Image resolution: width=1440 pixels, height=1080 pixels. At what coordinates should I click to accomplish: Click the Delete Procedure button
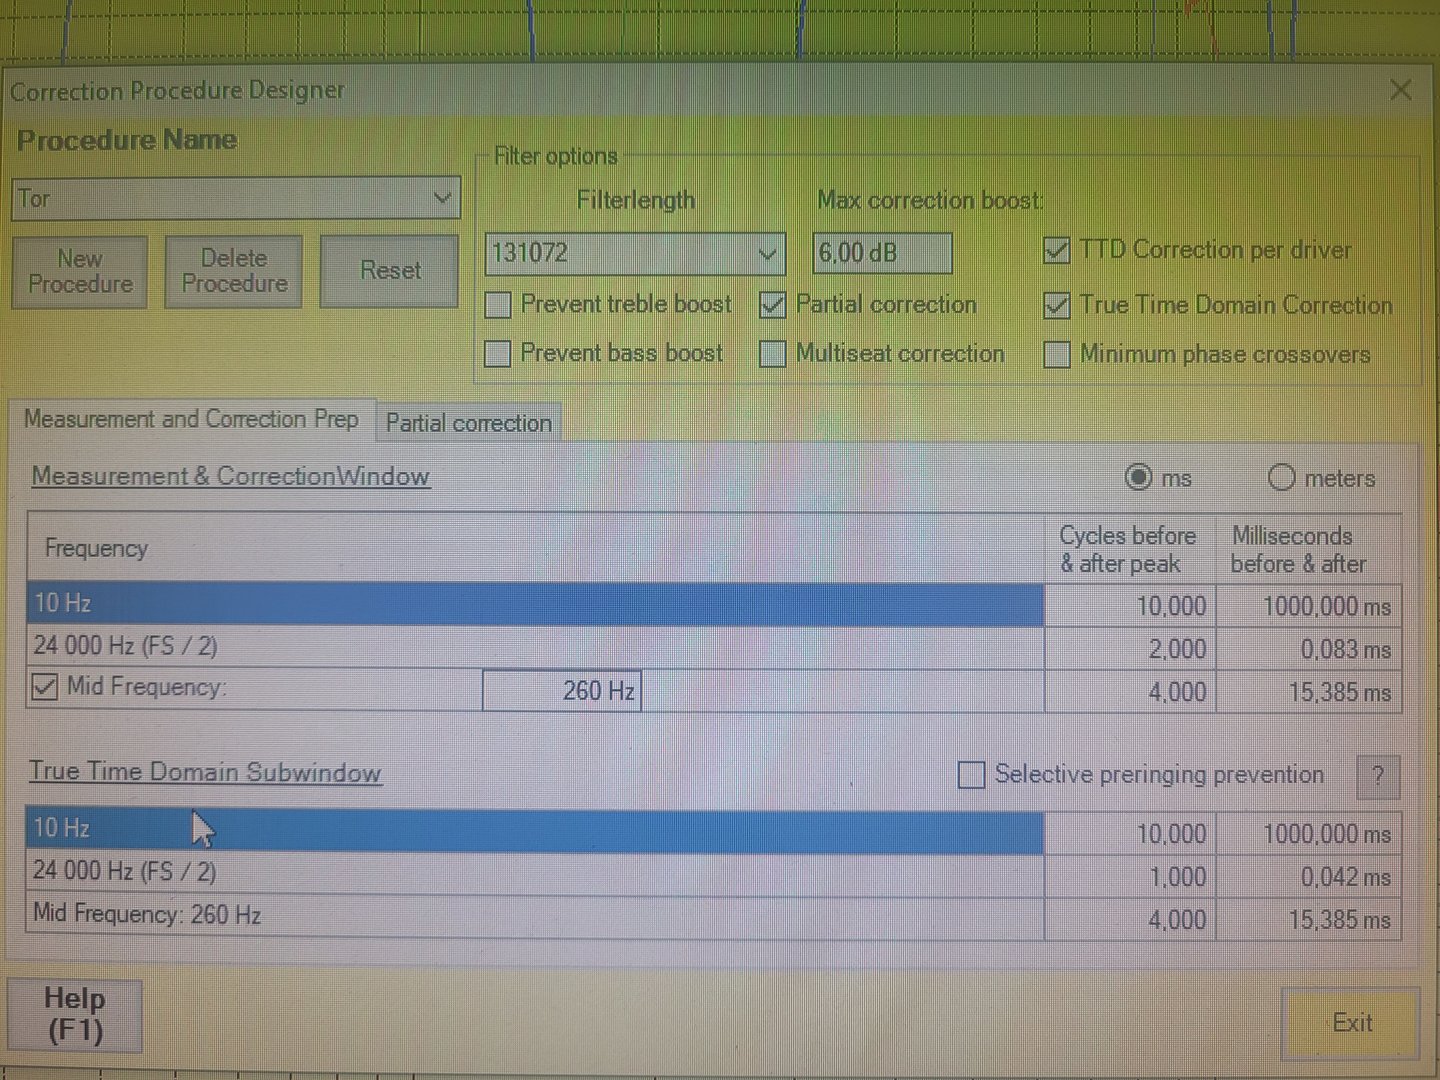click(234, 271)
